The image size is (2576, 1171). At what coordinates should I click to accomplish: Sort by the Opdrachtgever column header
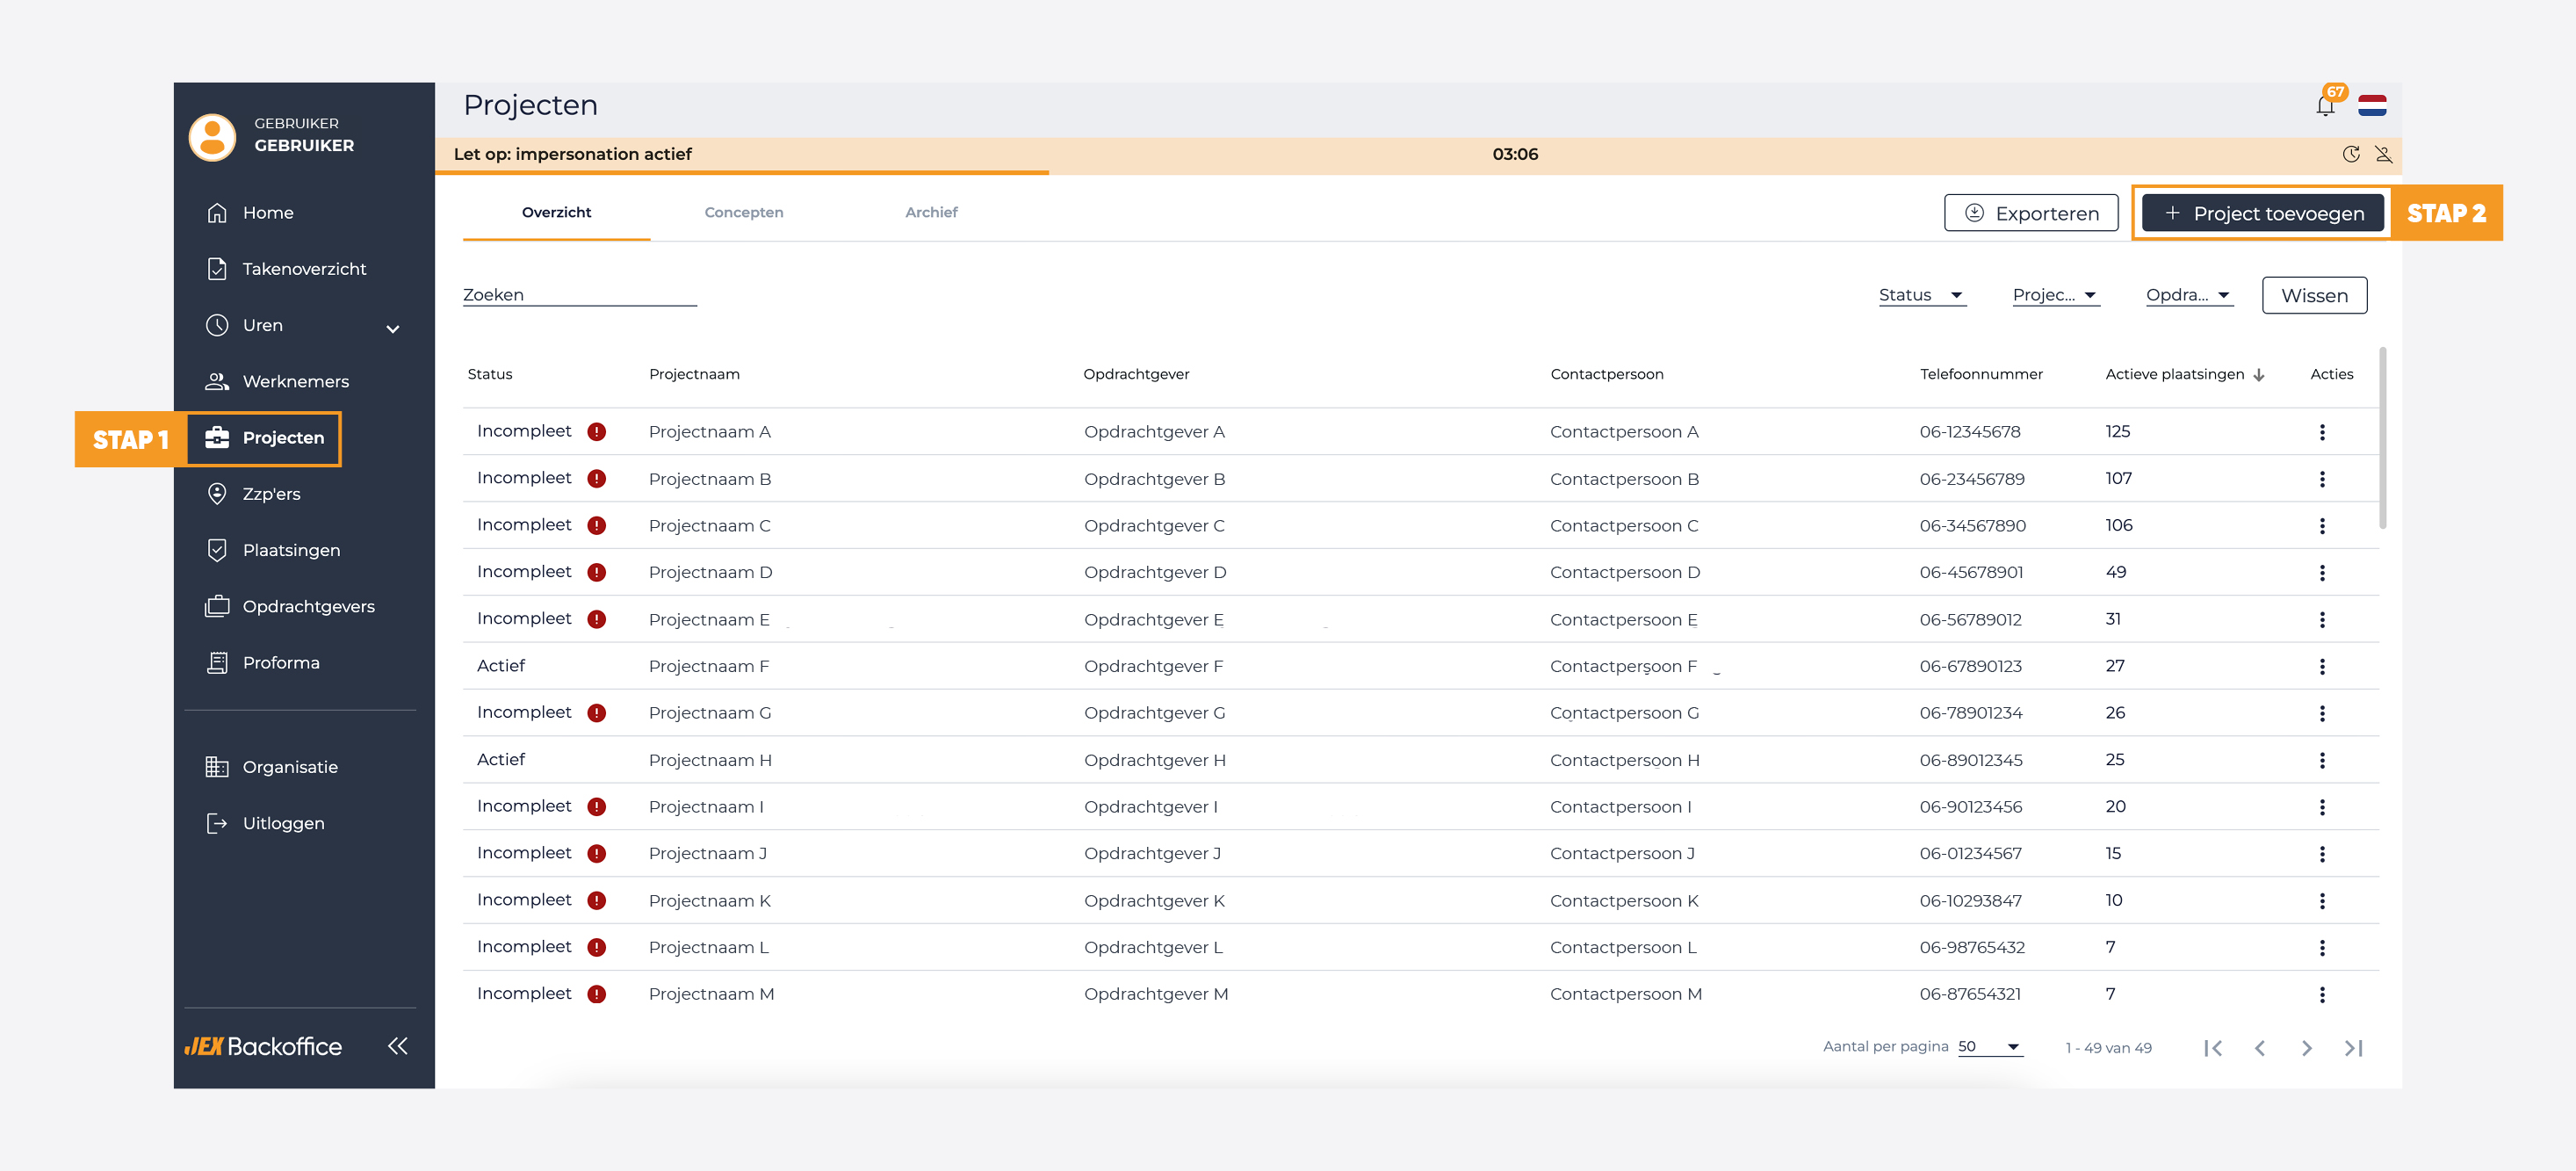(x=1136, y=374)
